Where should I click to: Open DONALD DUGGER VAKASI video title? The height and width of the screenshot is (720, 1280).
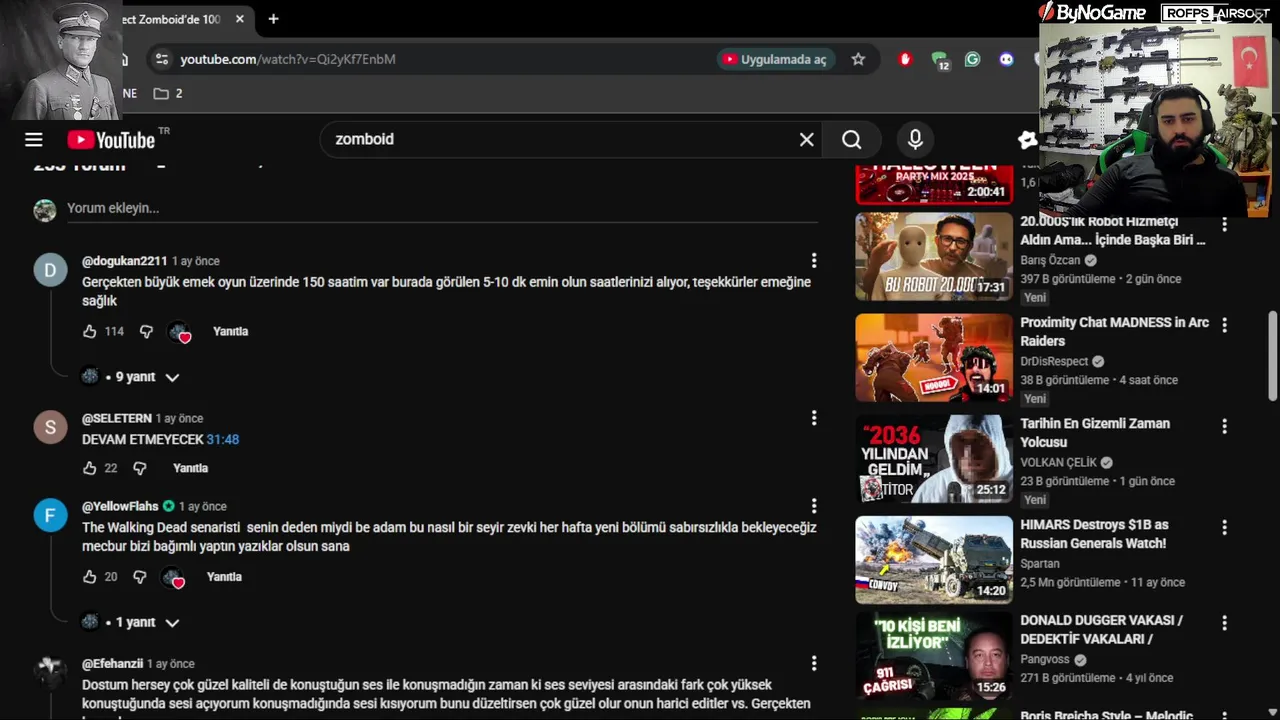[1101, 629]
